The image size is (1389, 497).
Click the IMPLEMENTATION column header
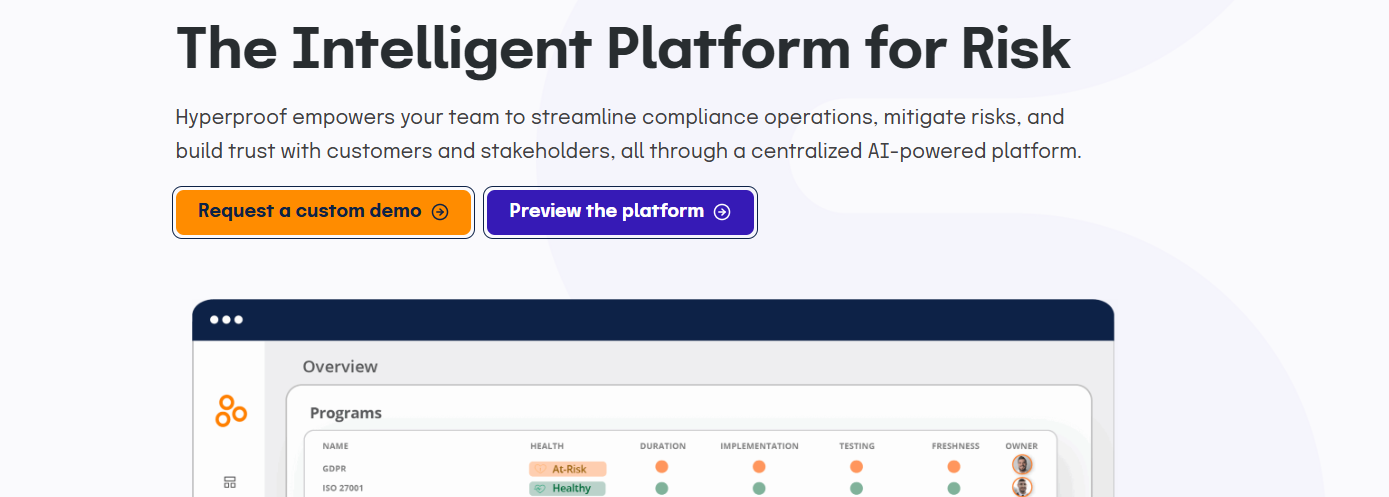pos(759,446)
